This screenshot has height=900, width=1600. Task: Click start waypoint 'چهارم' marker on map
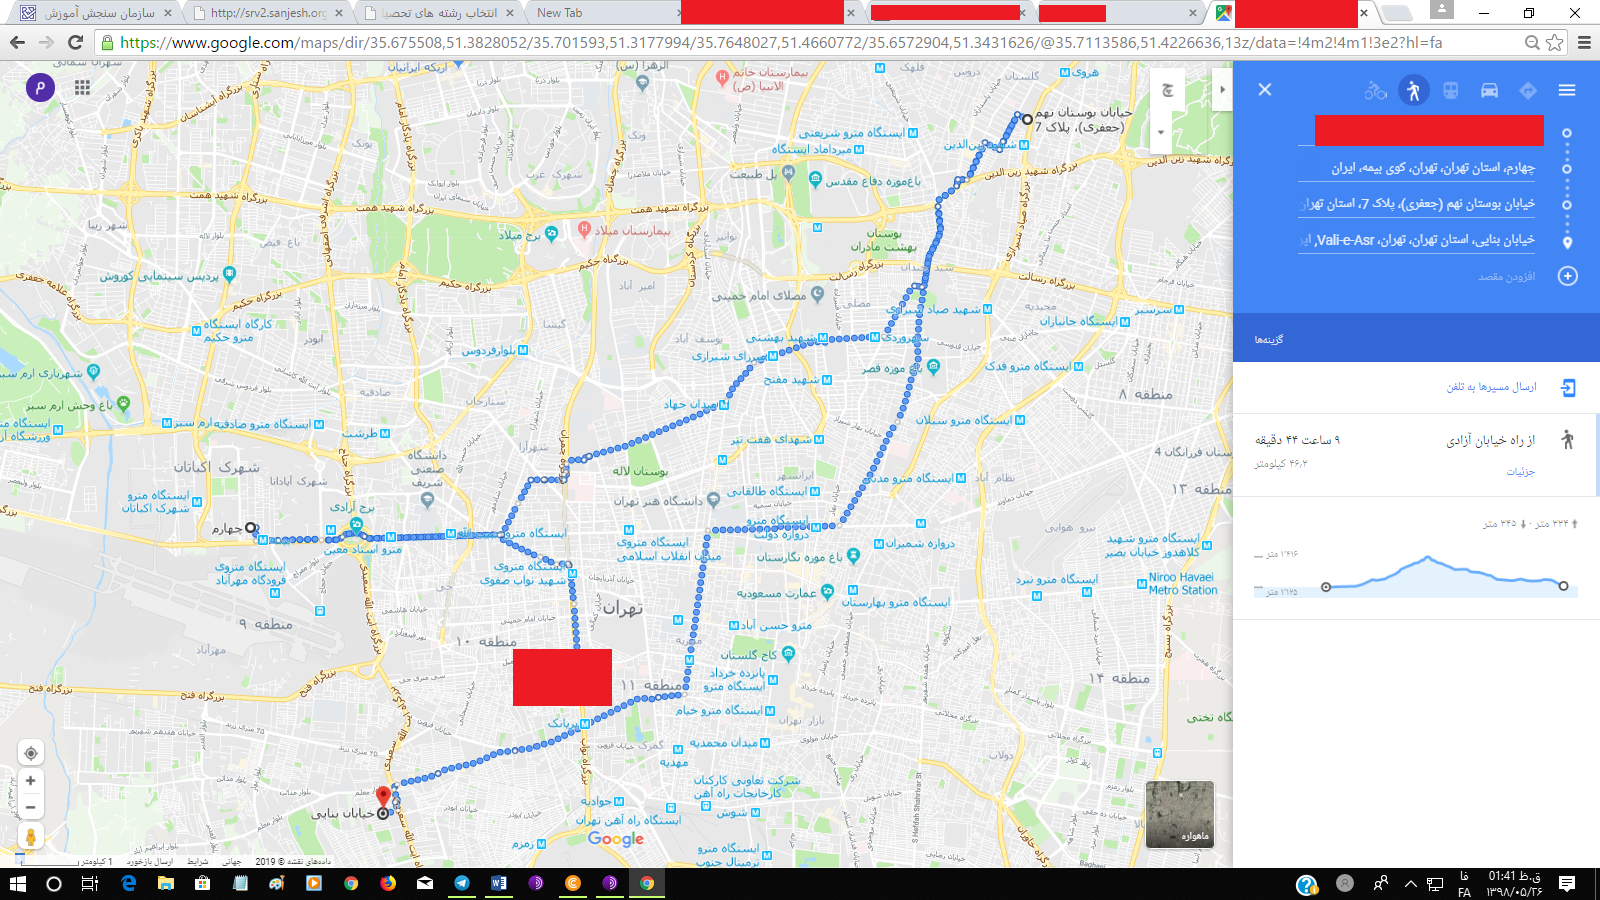pos(251,528)
